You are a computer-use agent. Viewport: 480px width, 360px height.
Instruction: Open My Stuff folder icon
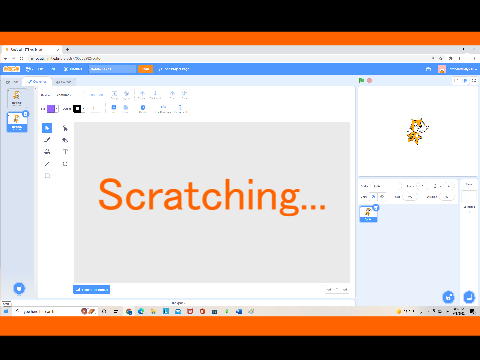pyautogui.click(x=429, y=69)
